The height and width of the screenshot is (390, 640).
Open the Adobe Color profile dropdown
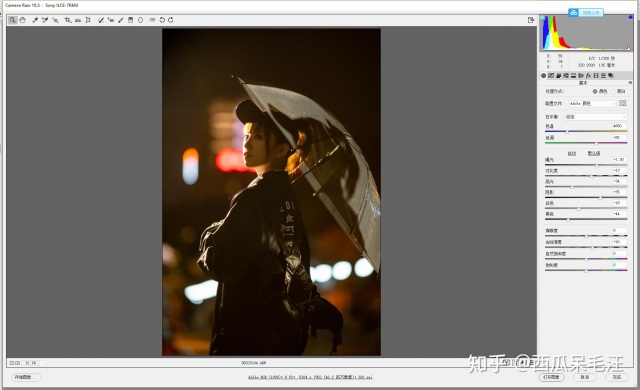592,104
